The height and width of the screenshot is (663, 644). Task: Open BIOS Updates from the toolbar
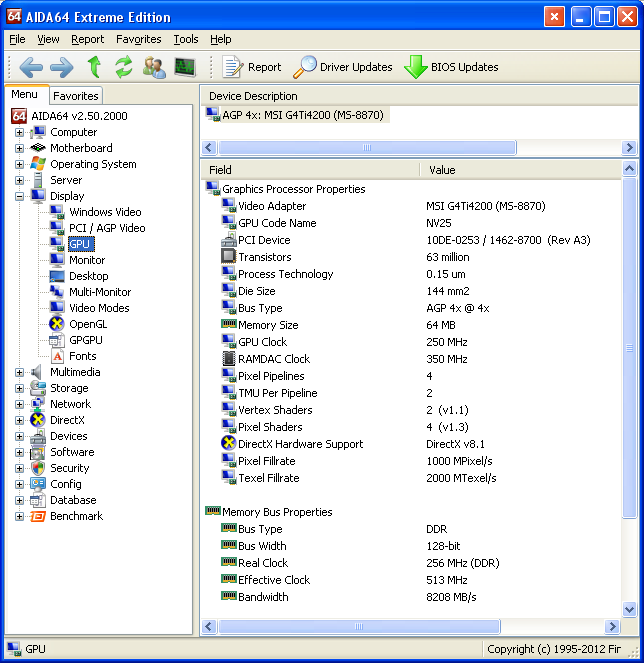[451, 67]
